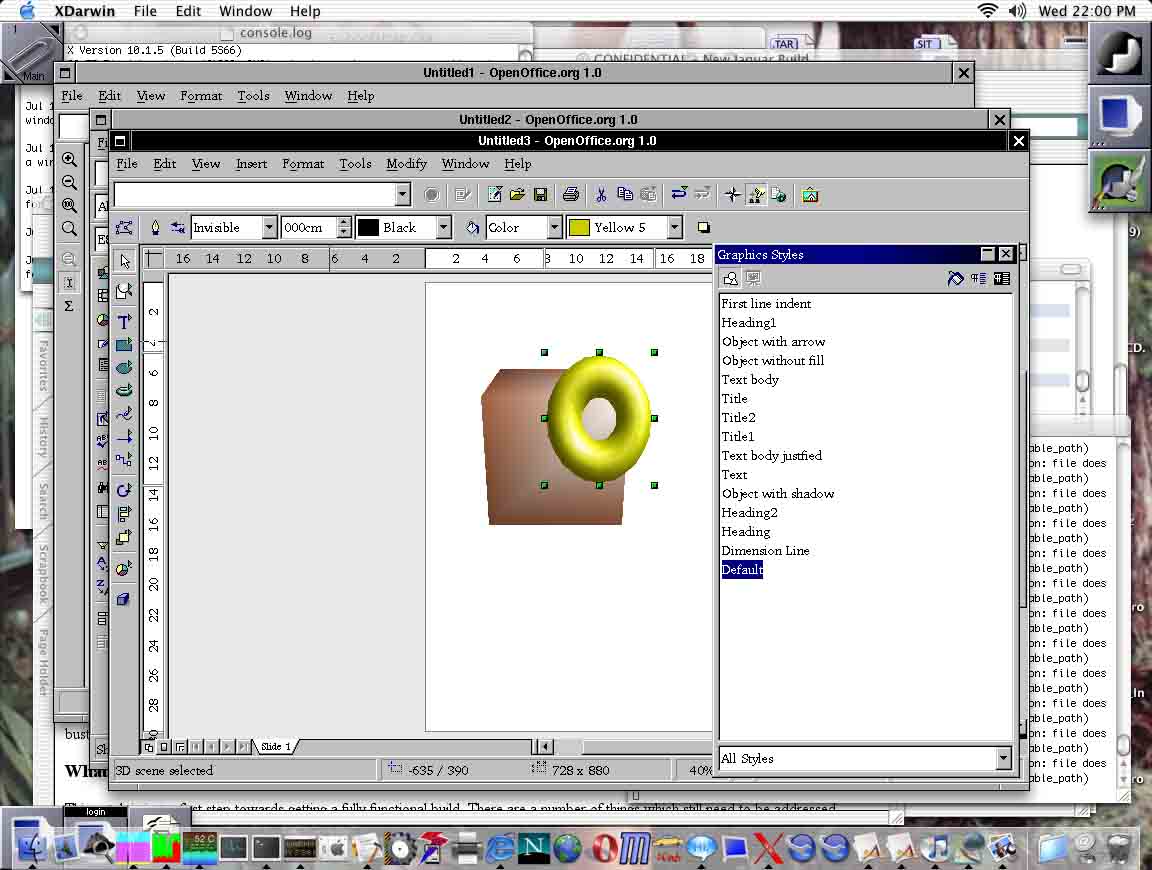This screenshot has height=870, width=1152.
Task: Cut the selection with the scissors icon
Action: [601, 195]
